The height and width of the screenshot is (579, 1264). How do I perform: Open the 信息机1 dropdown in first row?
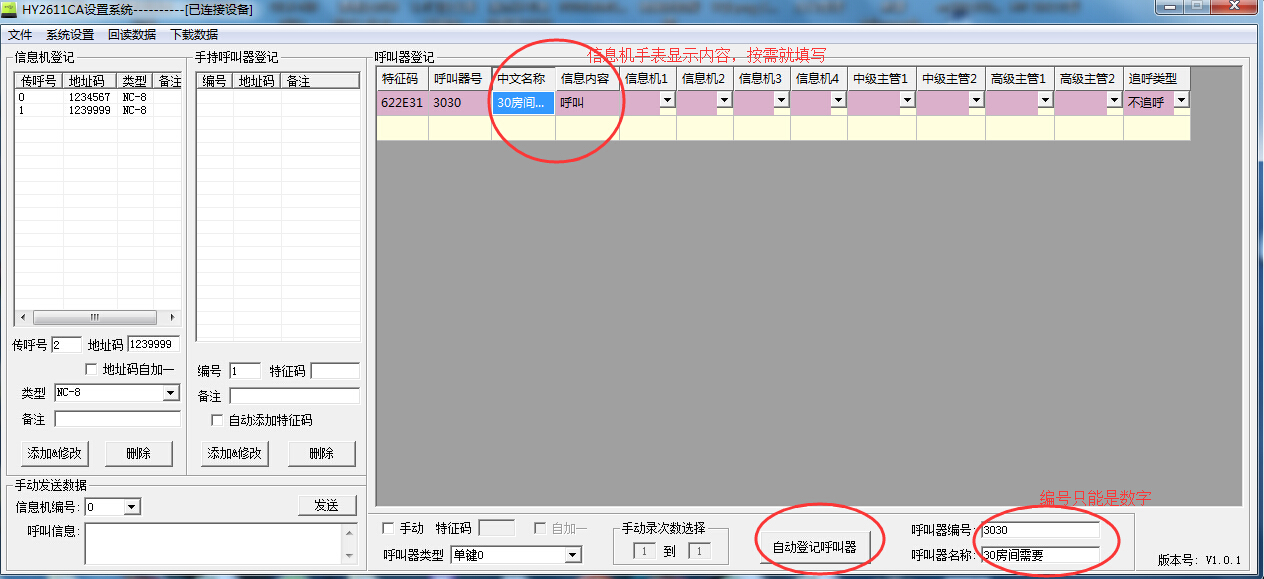(x=666, y=101)
